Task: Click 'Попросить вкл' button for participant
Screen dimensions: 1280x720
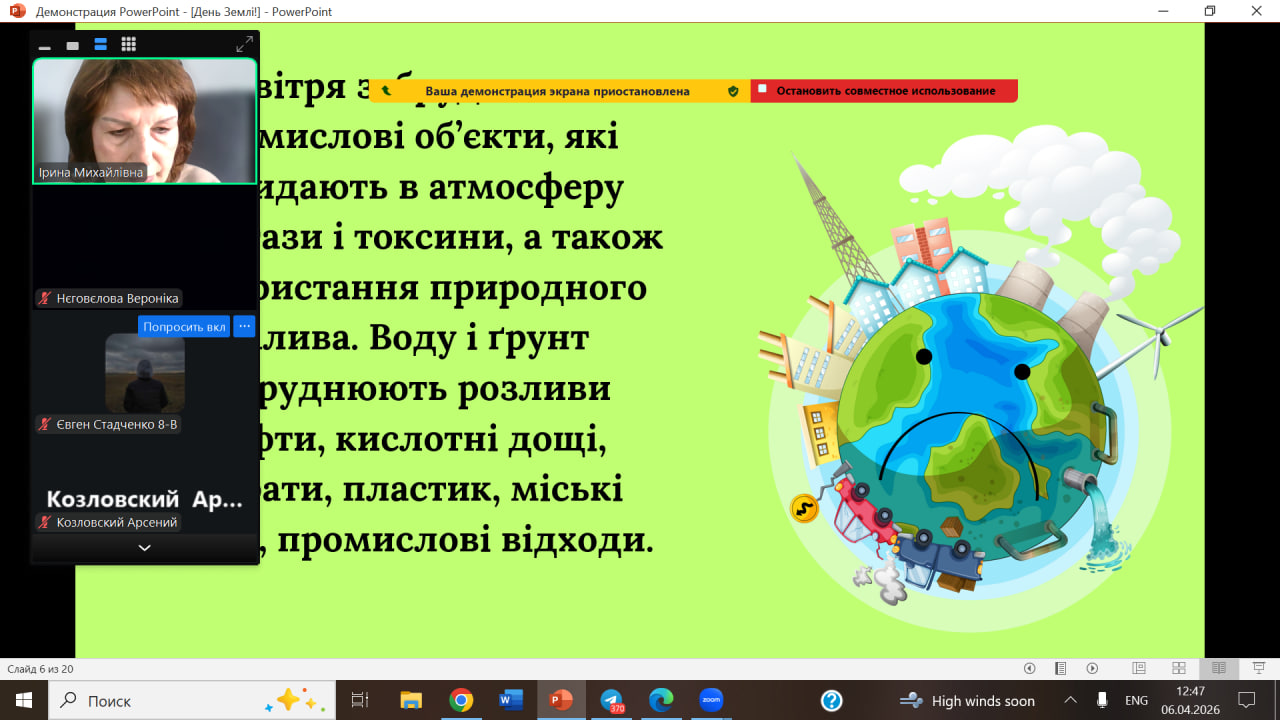Action: point(184,326)
